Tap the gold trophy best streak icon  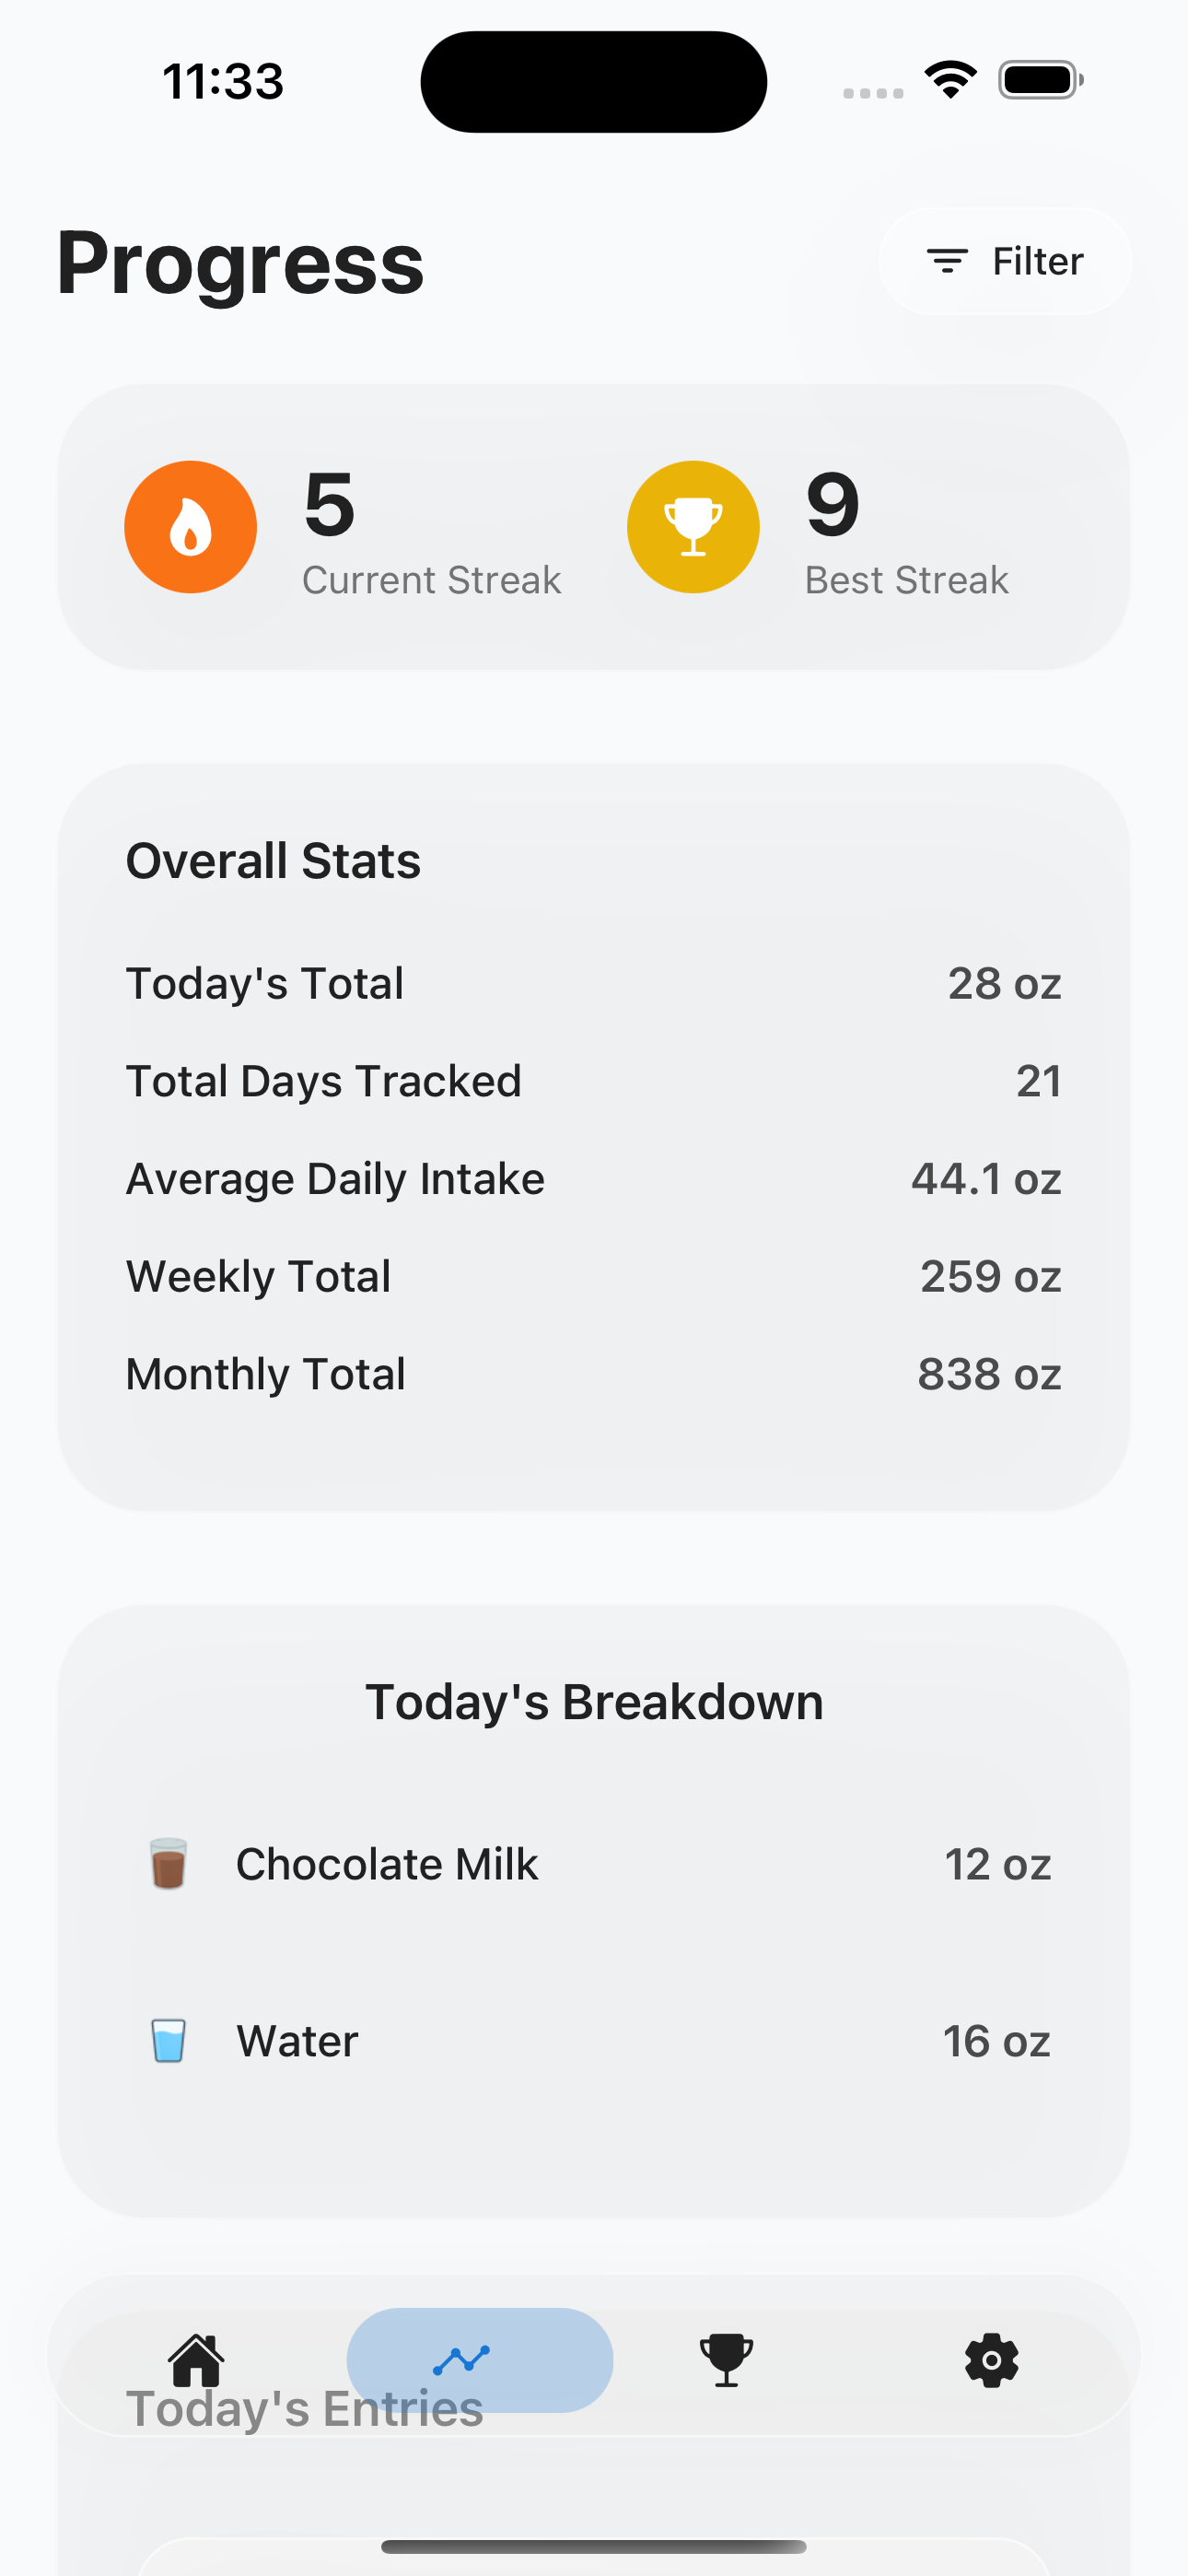[x=693, y=527]
